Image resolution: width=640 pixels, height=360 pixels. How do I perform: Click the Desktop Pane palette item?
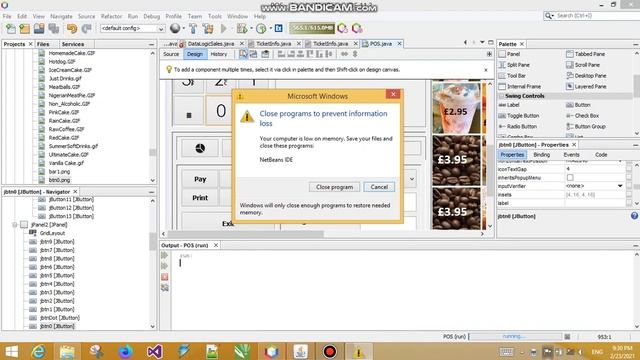point(586,76)
